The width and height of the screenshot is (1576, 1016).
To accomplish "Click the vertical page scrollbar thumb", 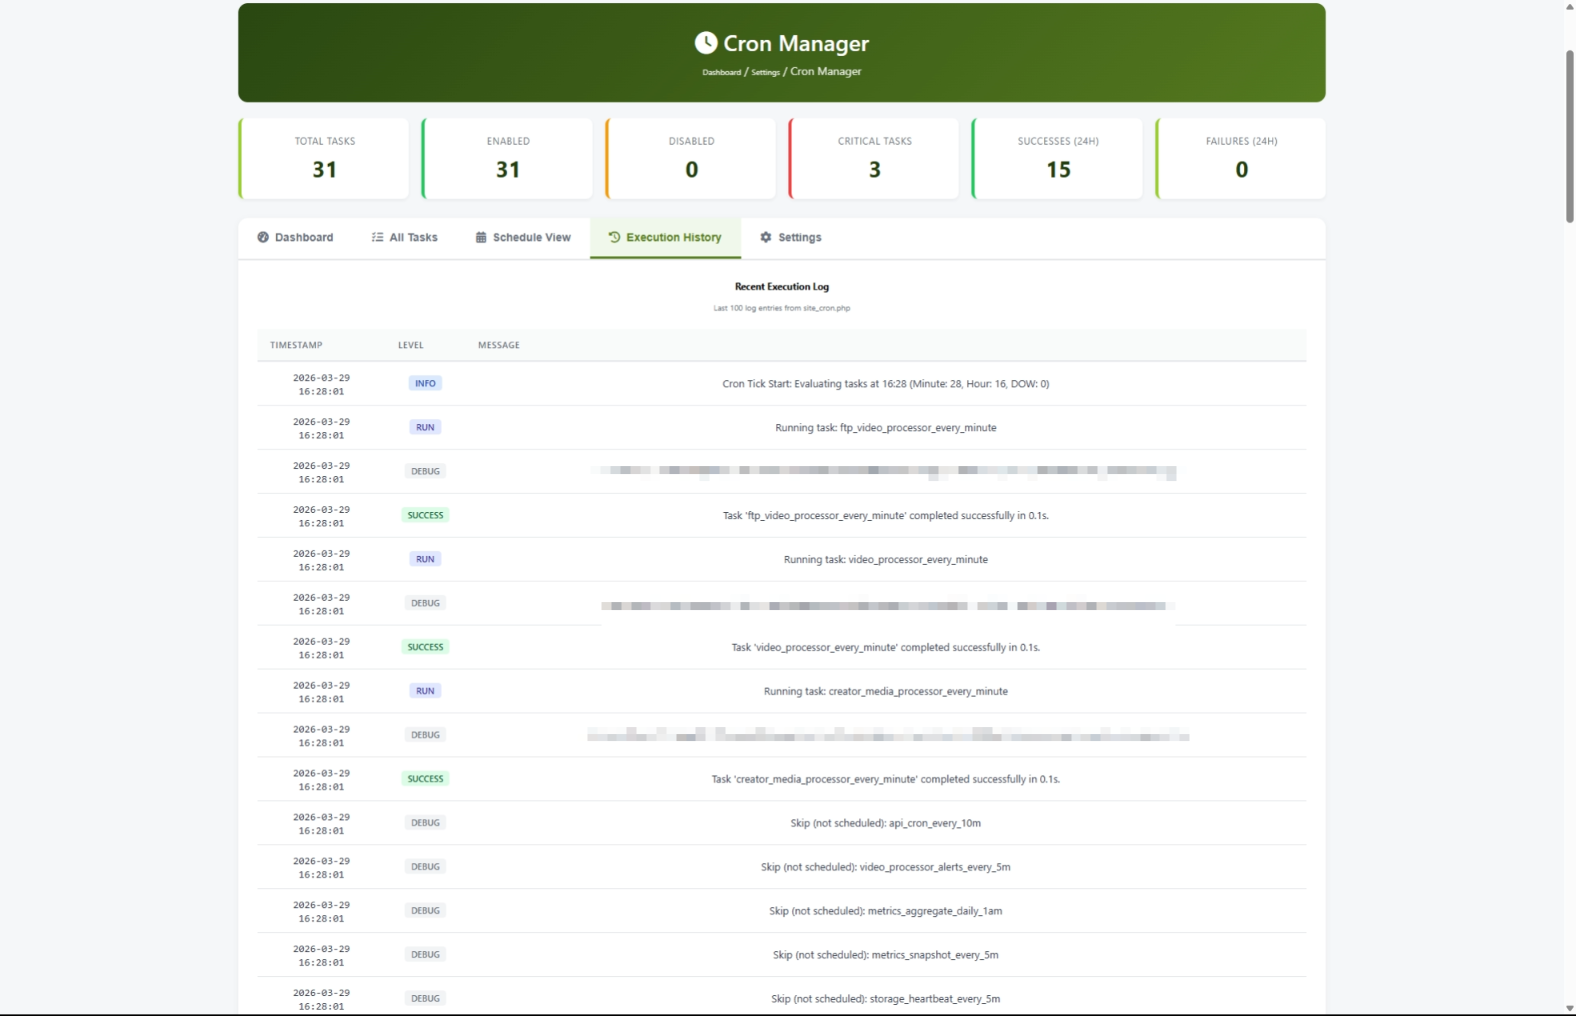I will pos(1569,135).
